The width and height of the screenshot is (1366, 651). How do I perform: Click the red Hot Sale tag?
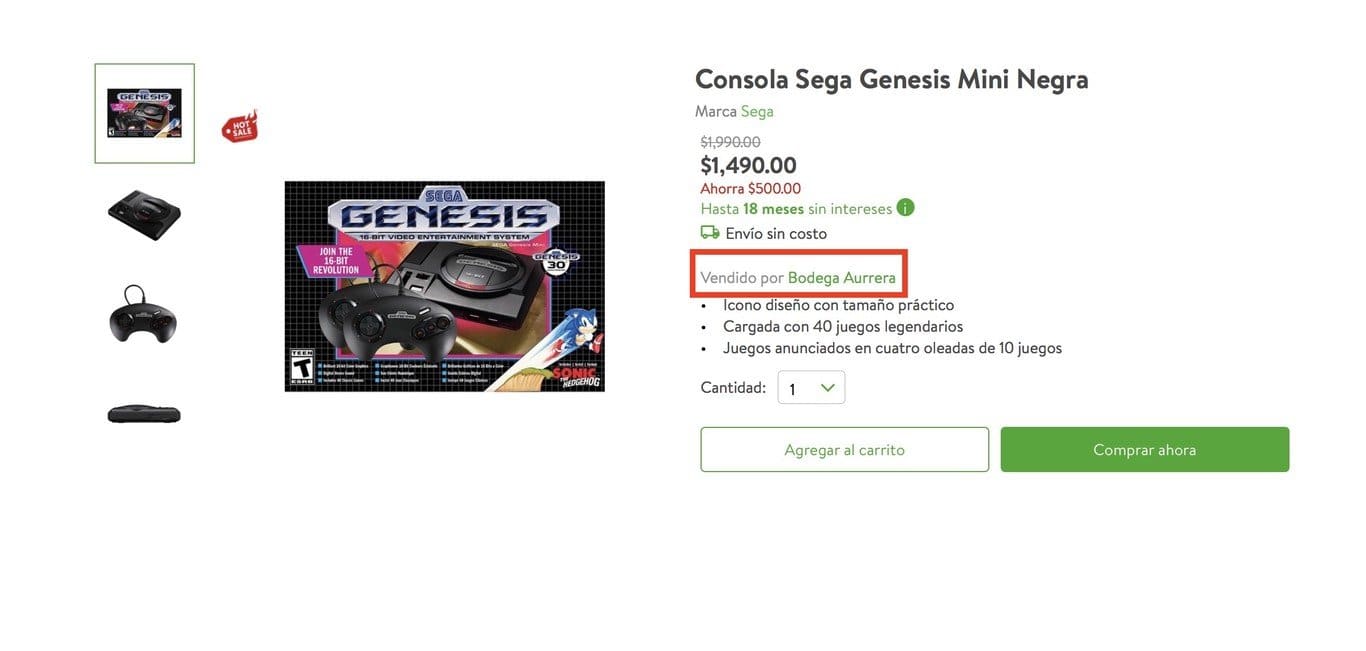tap(239, 126)
